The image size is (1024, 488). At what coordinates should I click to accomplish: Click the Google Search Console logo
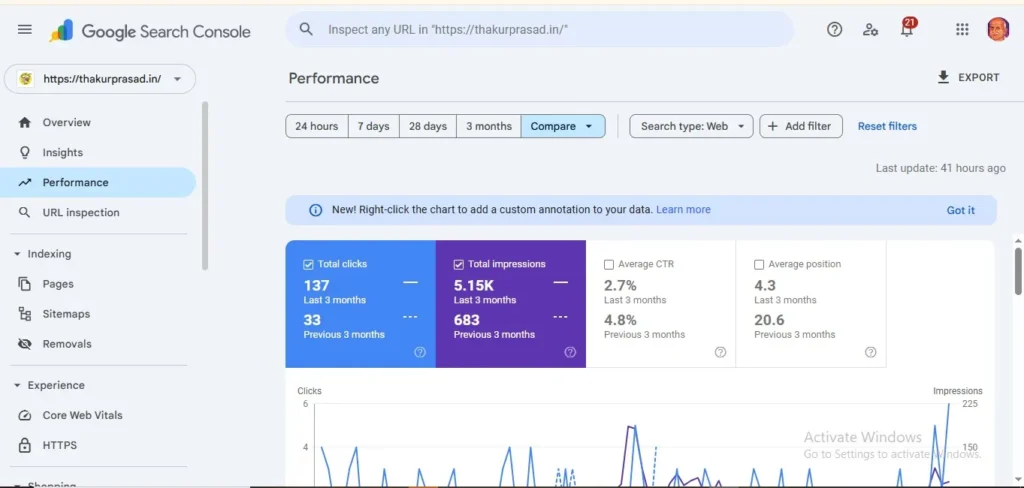[x=150, y=31]
